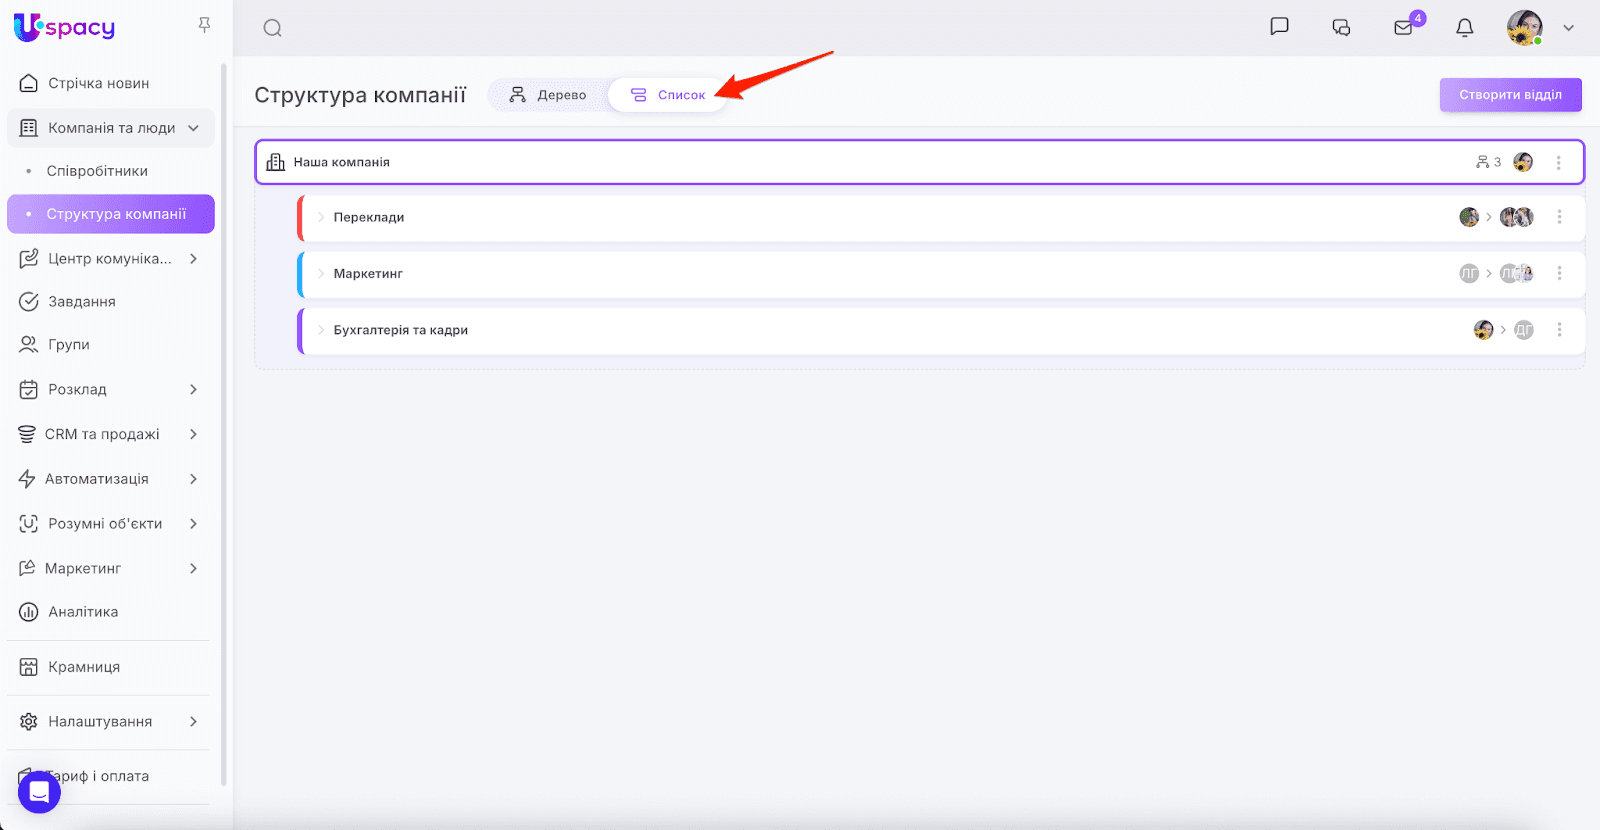Viewport: 1600px width, 830px height.
Task: Open Співробітники in the sidebar
Action: 97,171
